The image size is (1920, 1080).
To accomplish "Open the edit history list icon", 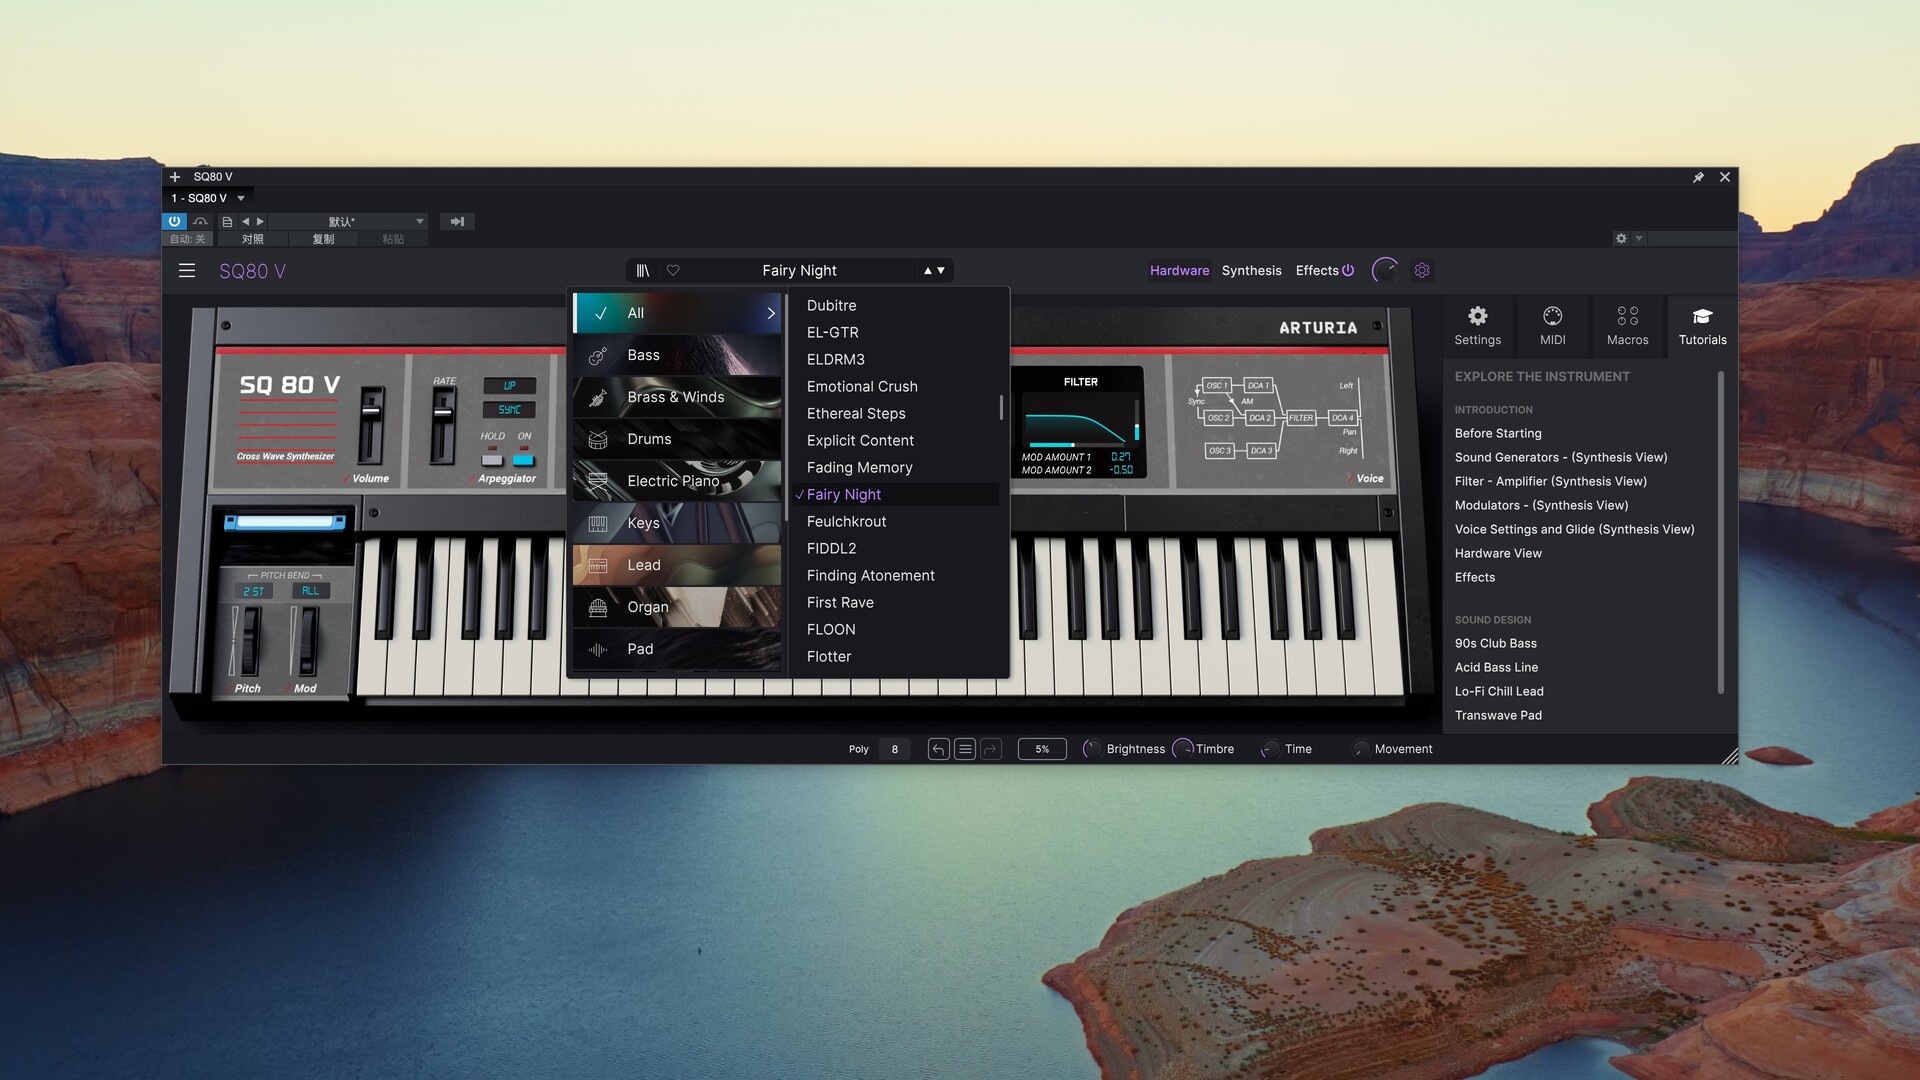I will click(x=965, y=749).
